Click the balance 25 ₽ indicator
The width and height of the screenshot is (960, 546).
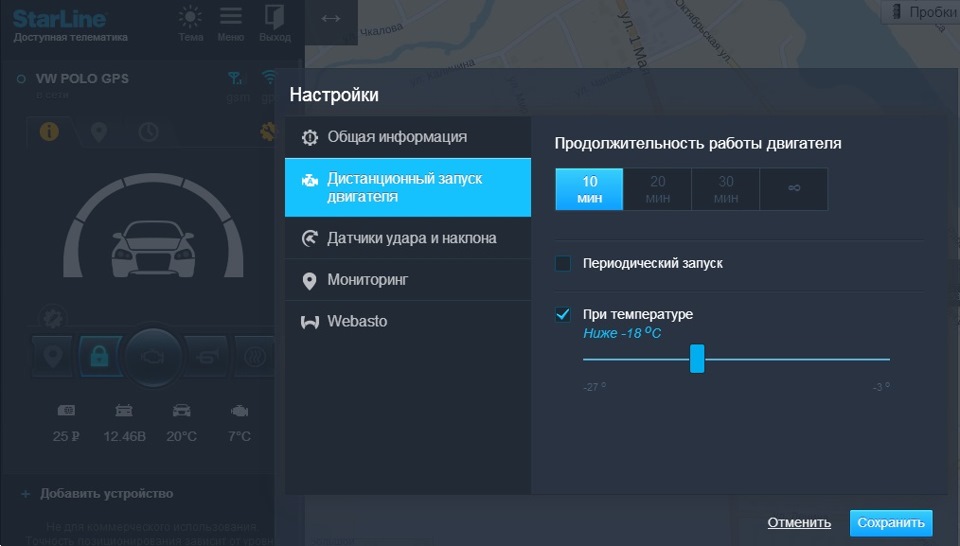[66, 424]
